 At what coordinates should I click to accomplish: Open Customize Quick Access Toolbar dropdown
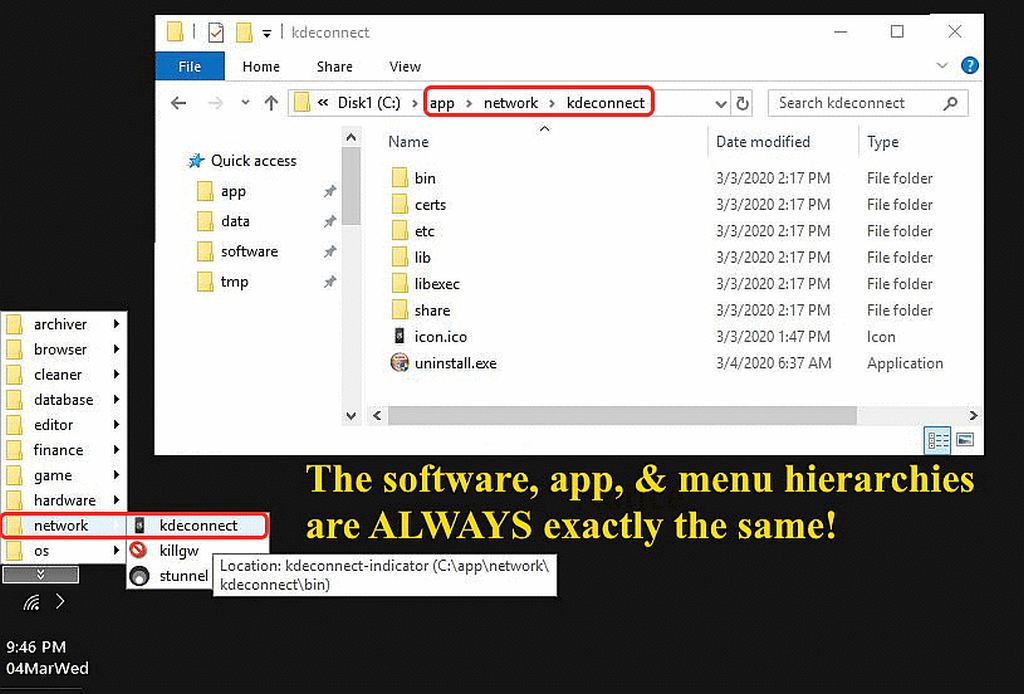(x=266, y=33)
